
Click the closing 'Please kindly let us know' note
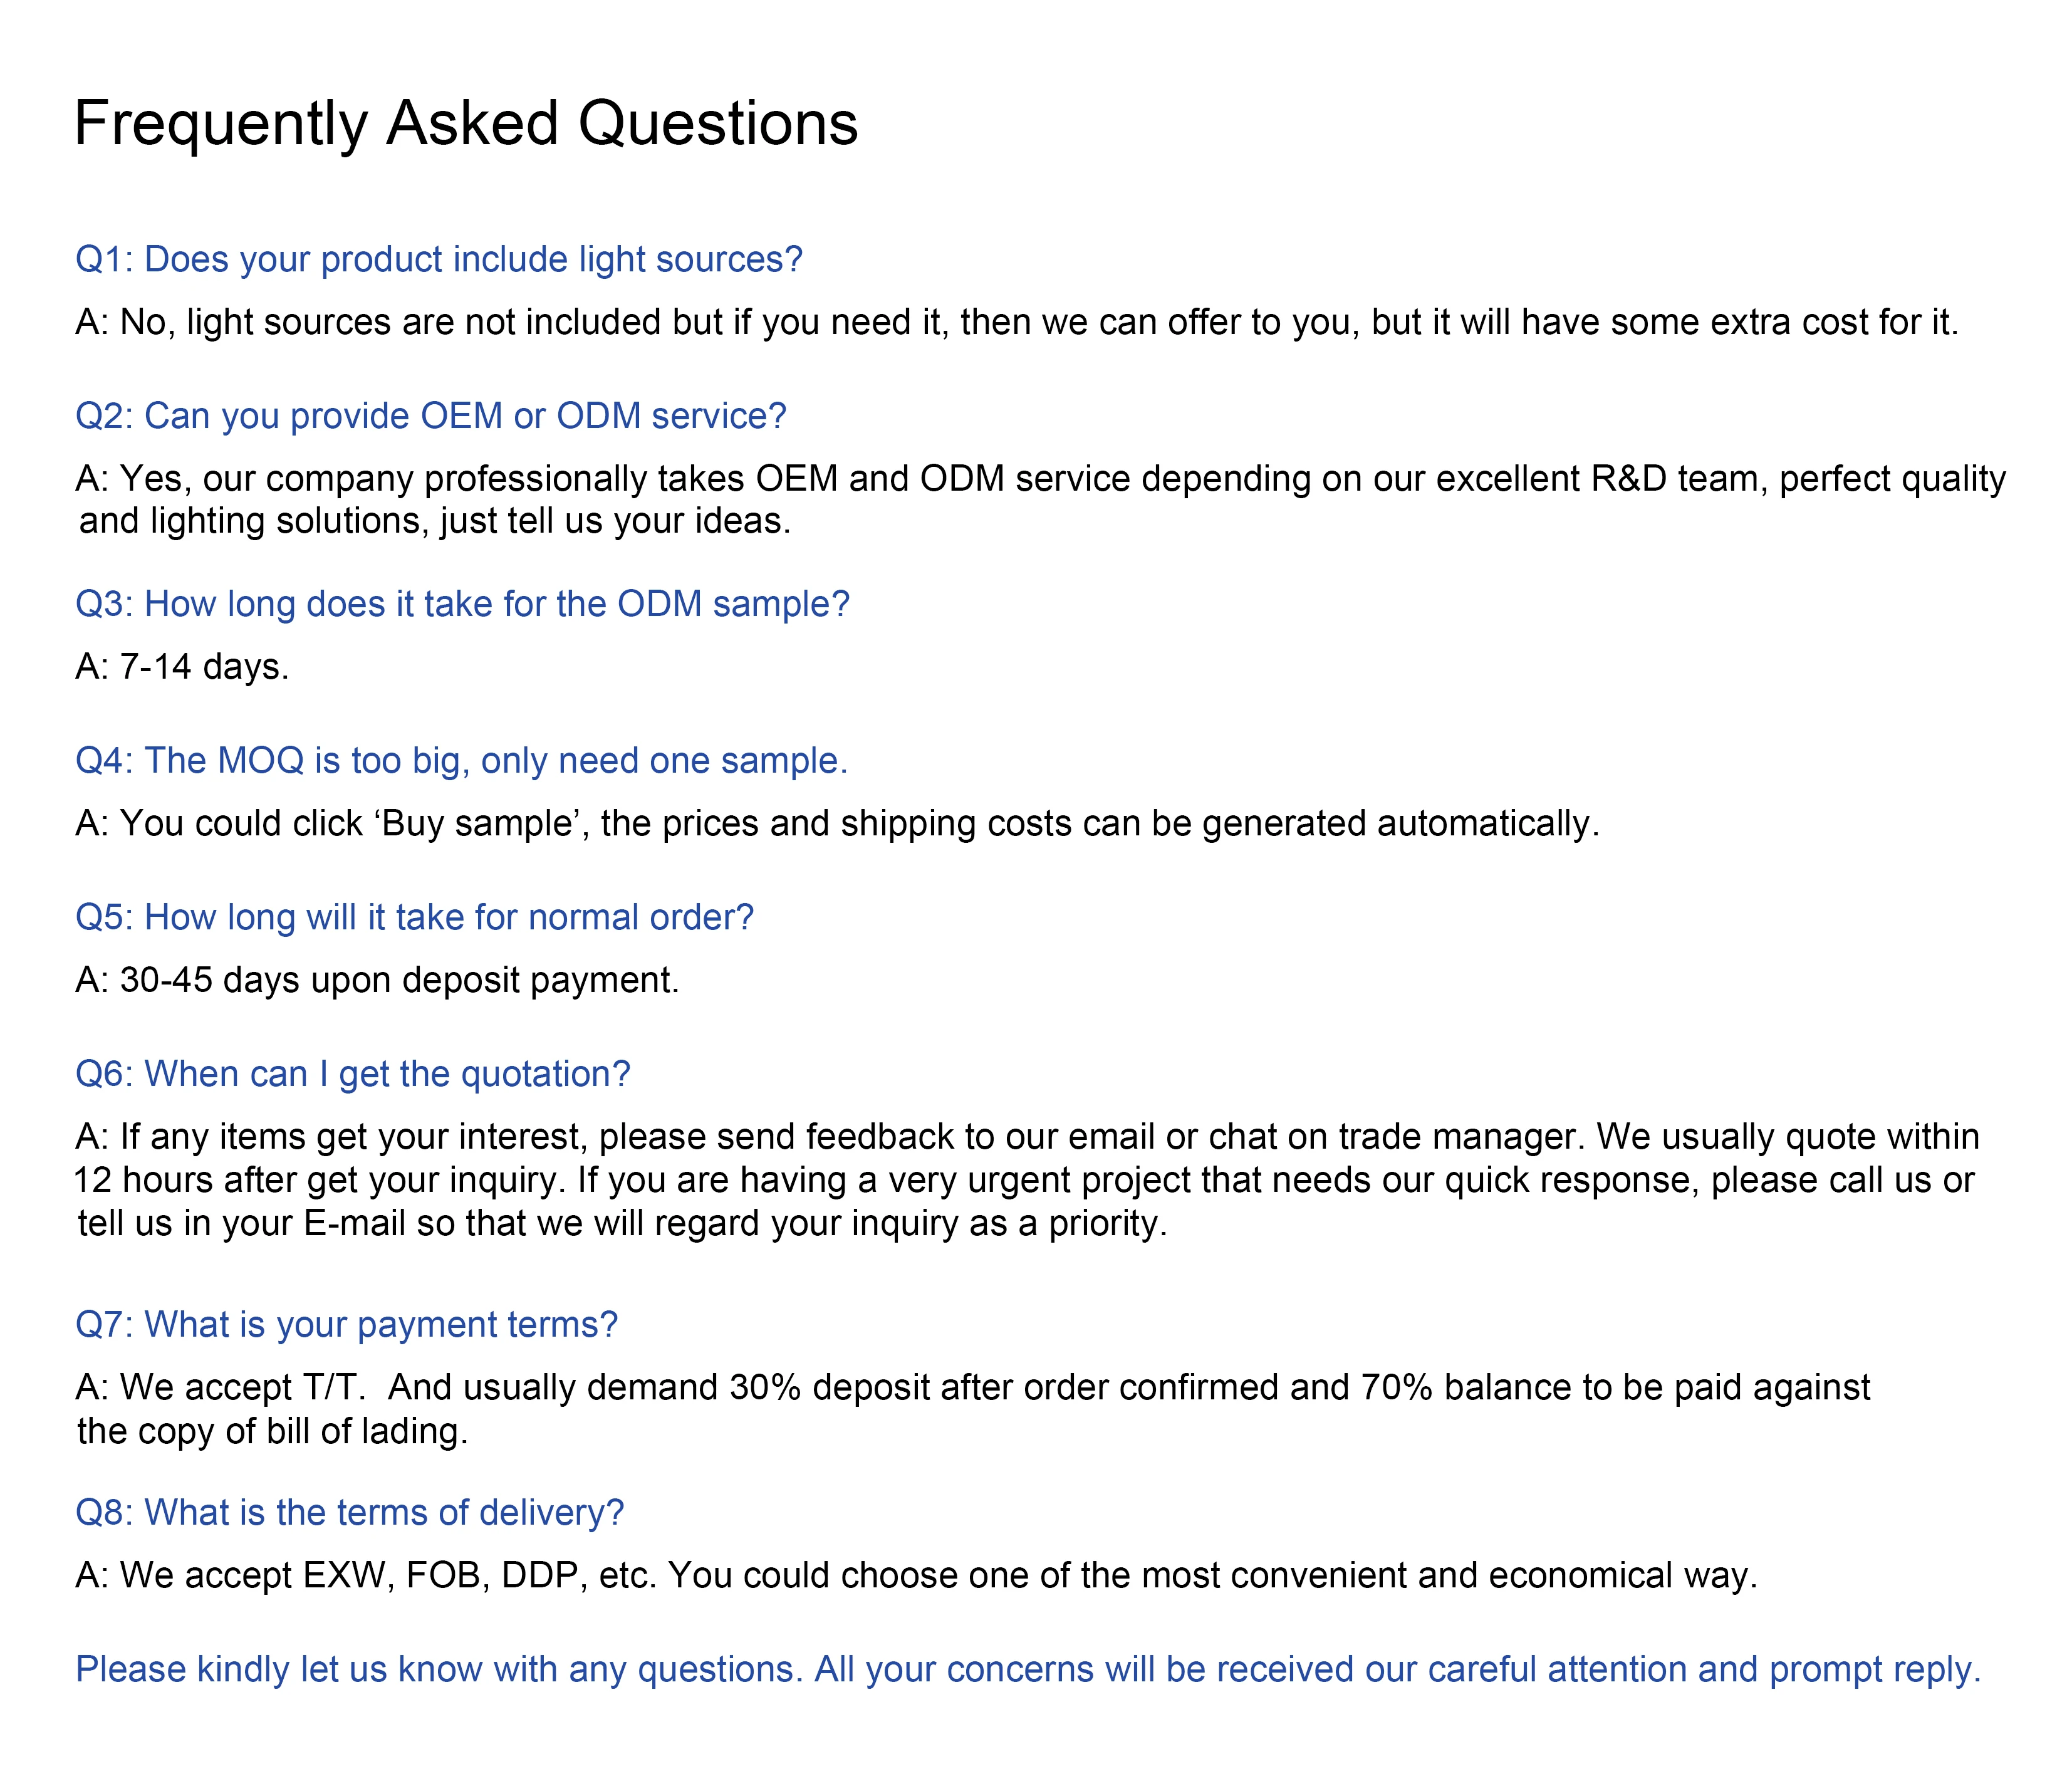(x=1028, y=1670)
